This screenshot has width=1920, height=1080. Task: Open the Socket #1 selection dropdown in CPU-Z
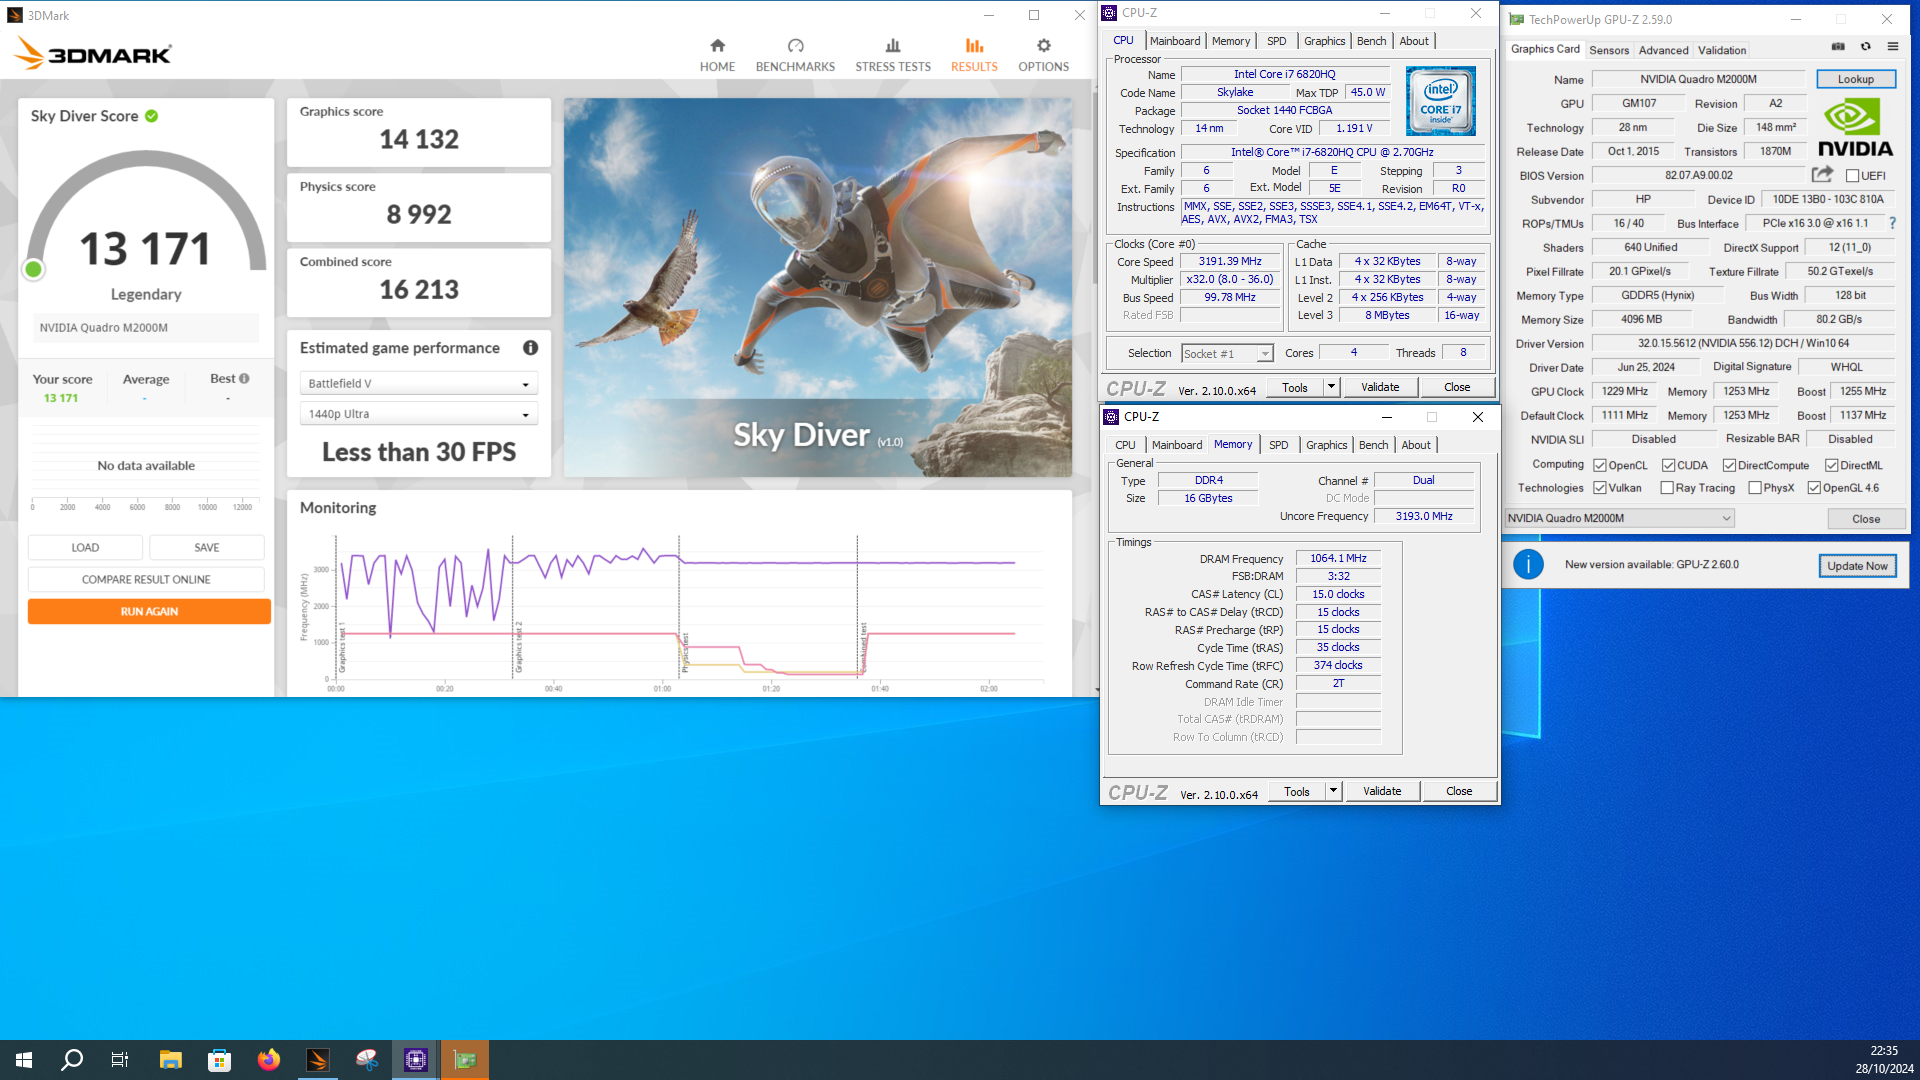pyautogui.click(x=1227, y=353)
